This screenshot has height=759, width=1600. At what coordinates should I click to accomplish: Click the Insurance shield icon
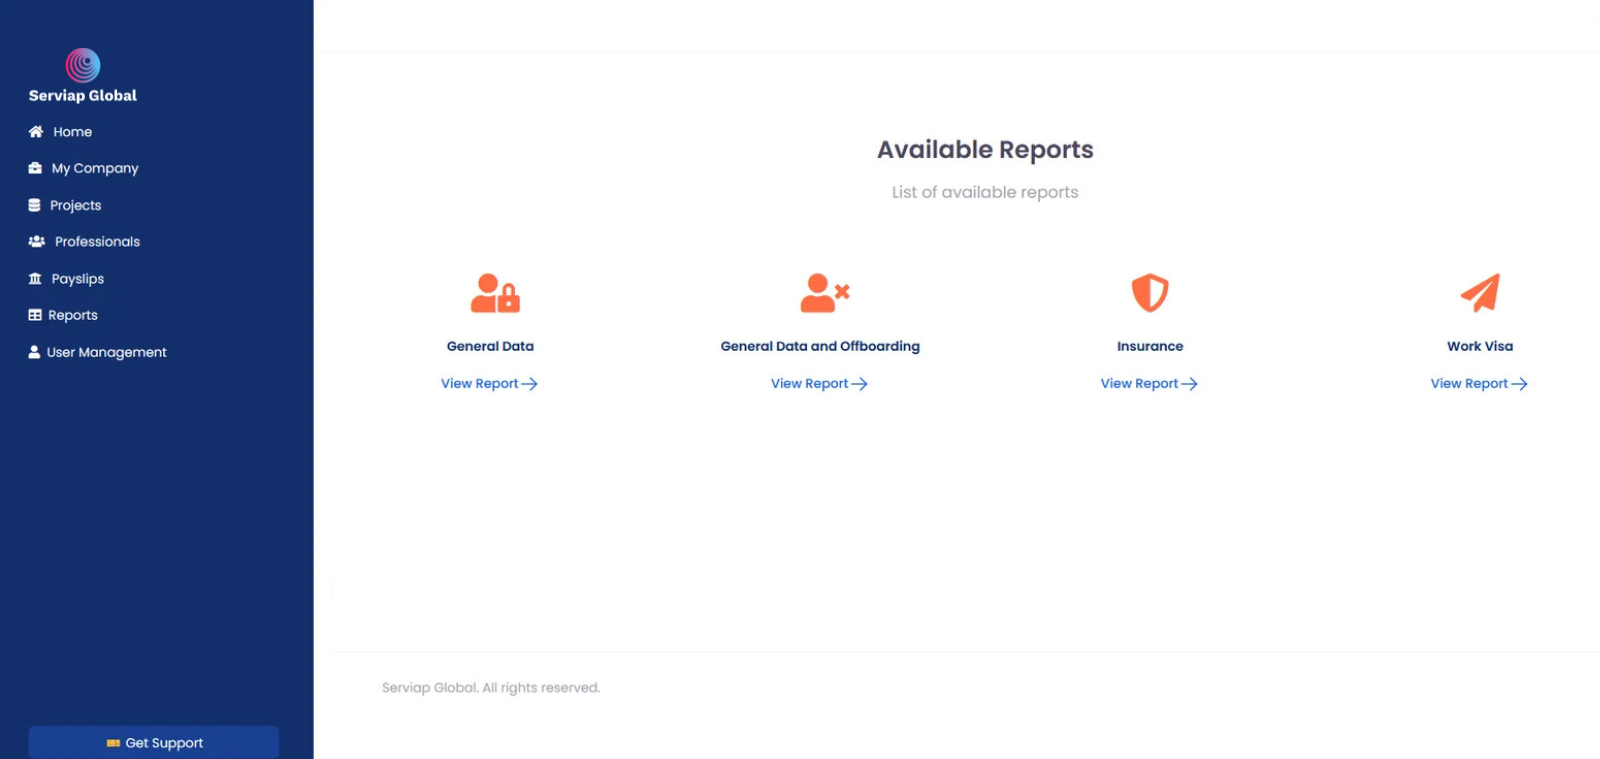[x=1150, y=293]
